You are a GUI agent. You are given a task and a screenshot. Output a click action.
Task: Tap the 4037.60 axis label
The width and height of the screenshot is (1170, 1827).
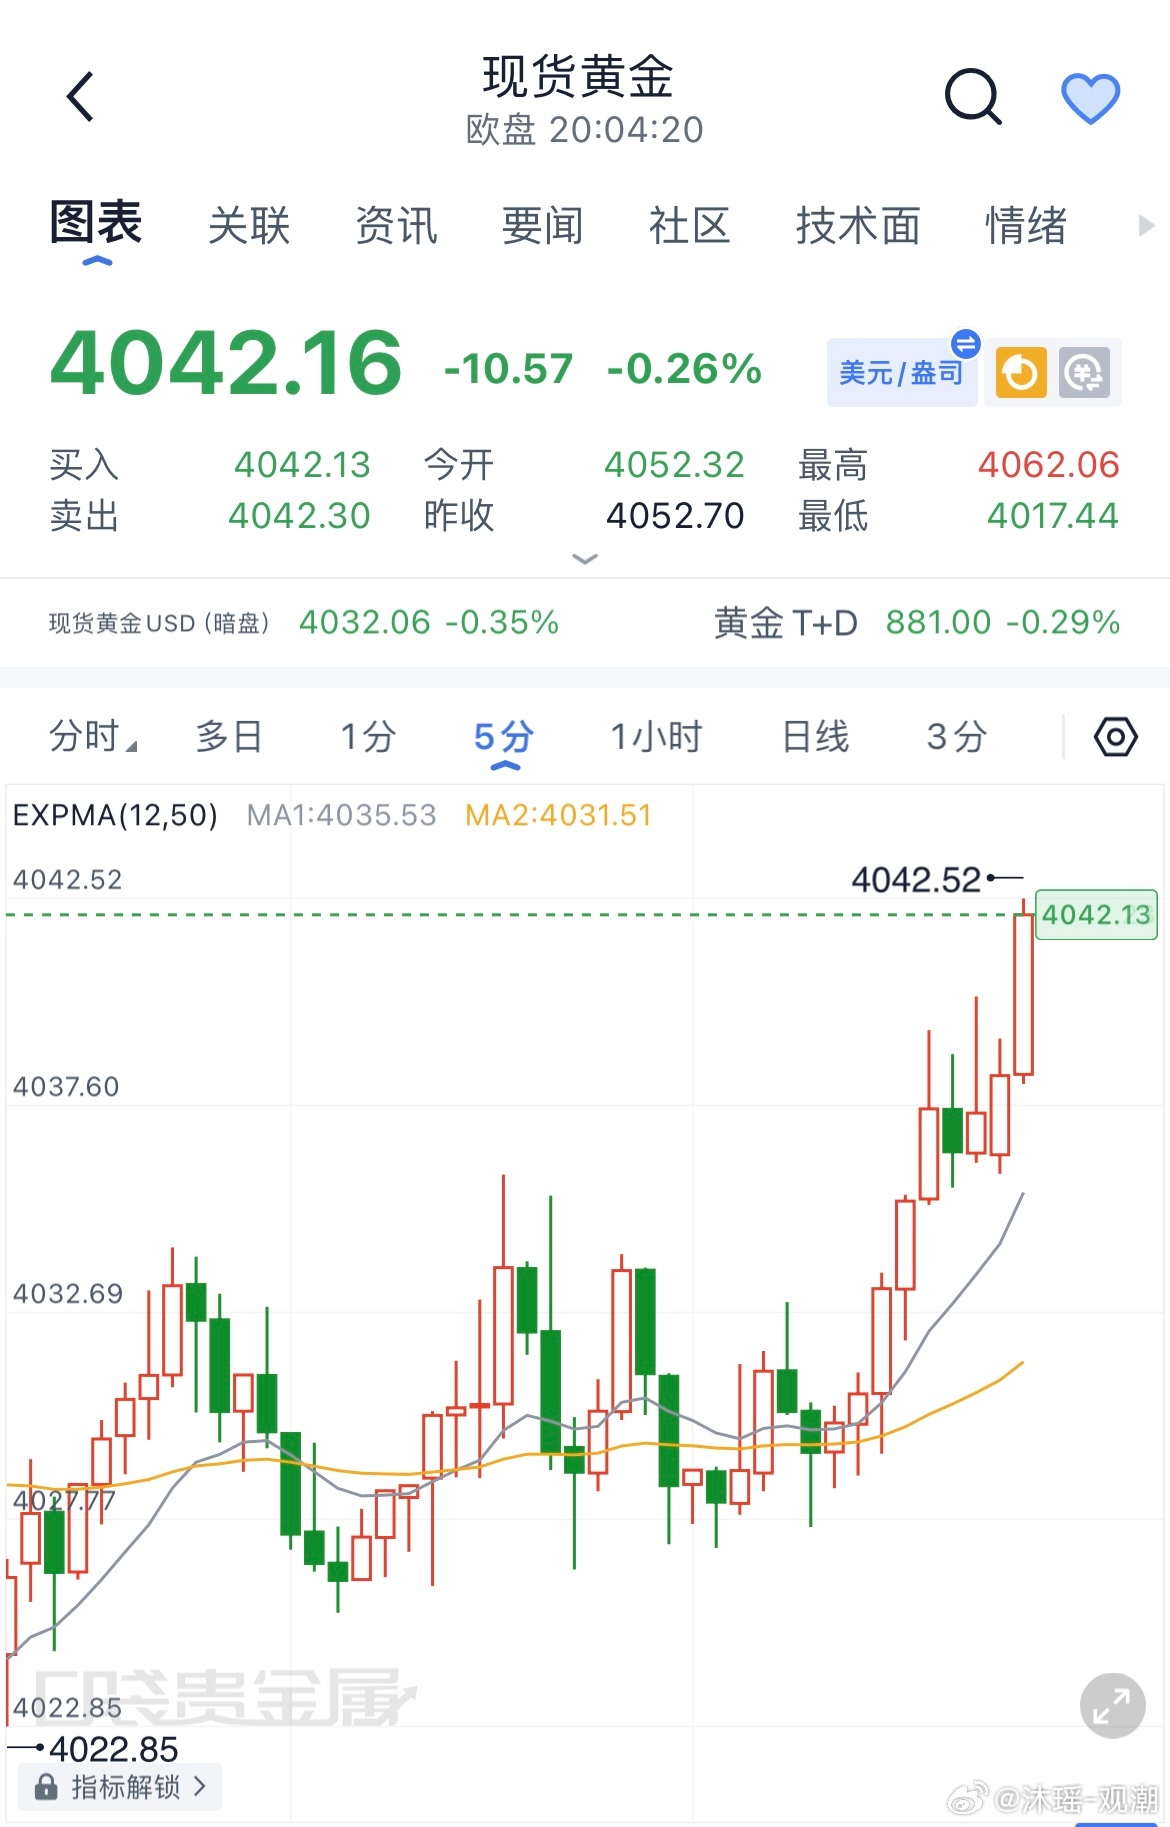point(66,1086)
